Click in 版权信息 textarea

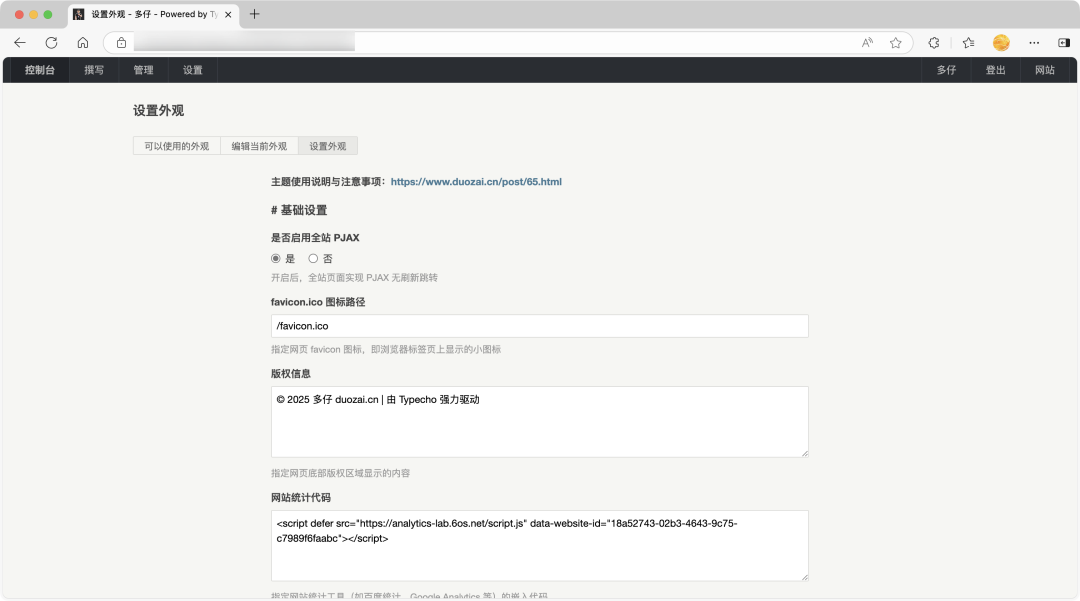pyautogui.click(x=539, y=422)
